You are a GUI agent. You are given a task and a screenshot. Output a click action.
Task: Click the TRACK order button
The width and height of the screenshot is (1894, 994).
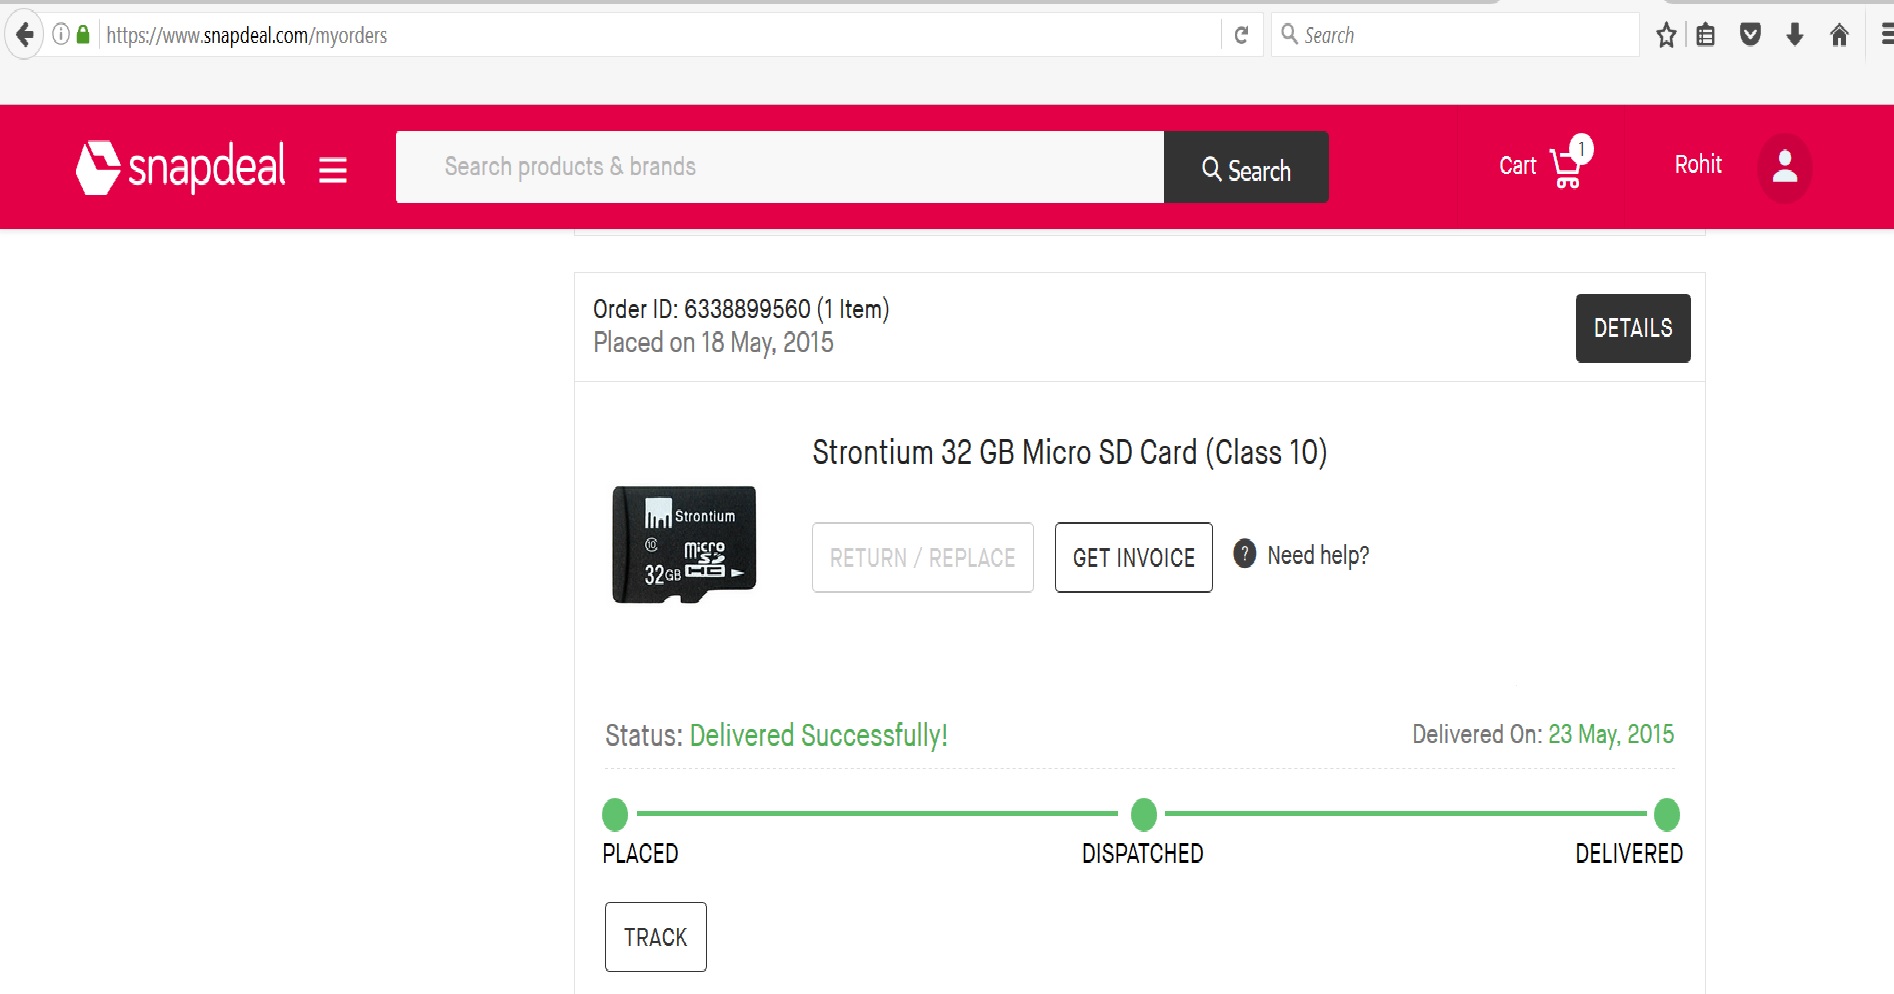[655, 937]
